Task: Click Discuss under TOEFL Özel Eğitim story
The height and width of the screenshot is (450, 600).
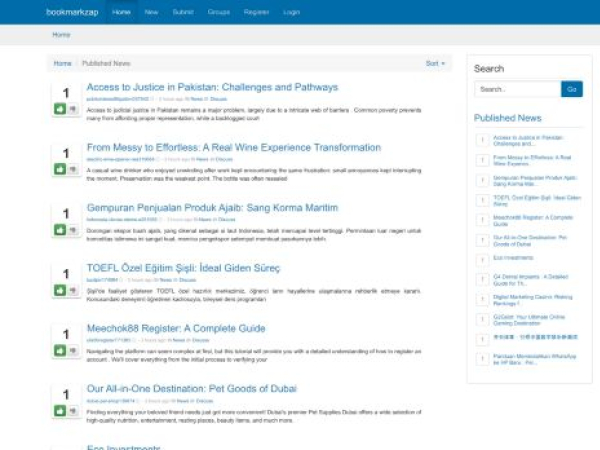Action: (188, 280)
